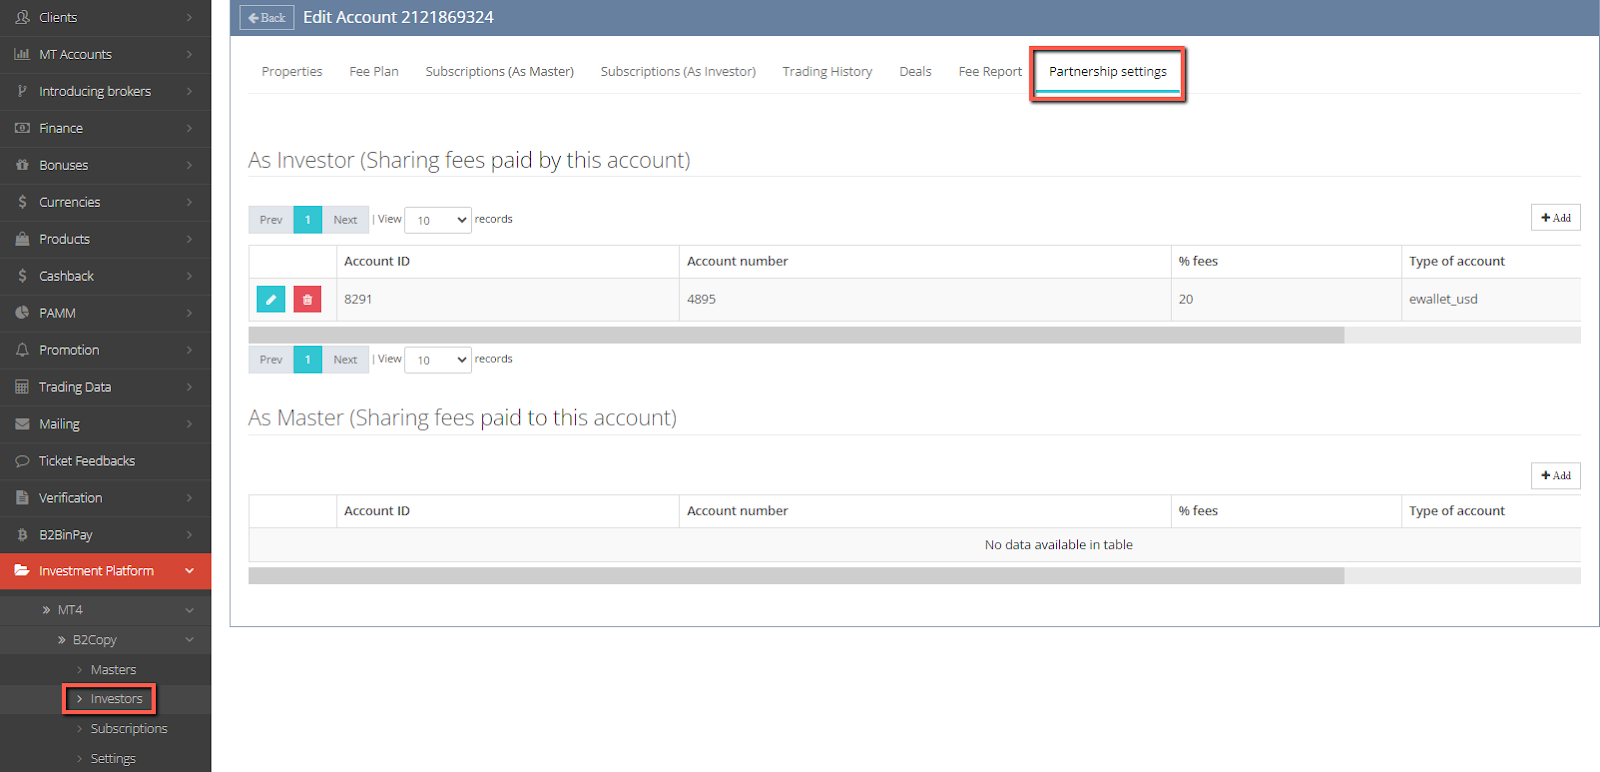Screen dimensions: 1600x772
Task: Click the Verification document icon
Action: pyautogui.click(x=22, y=498)
